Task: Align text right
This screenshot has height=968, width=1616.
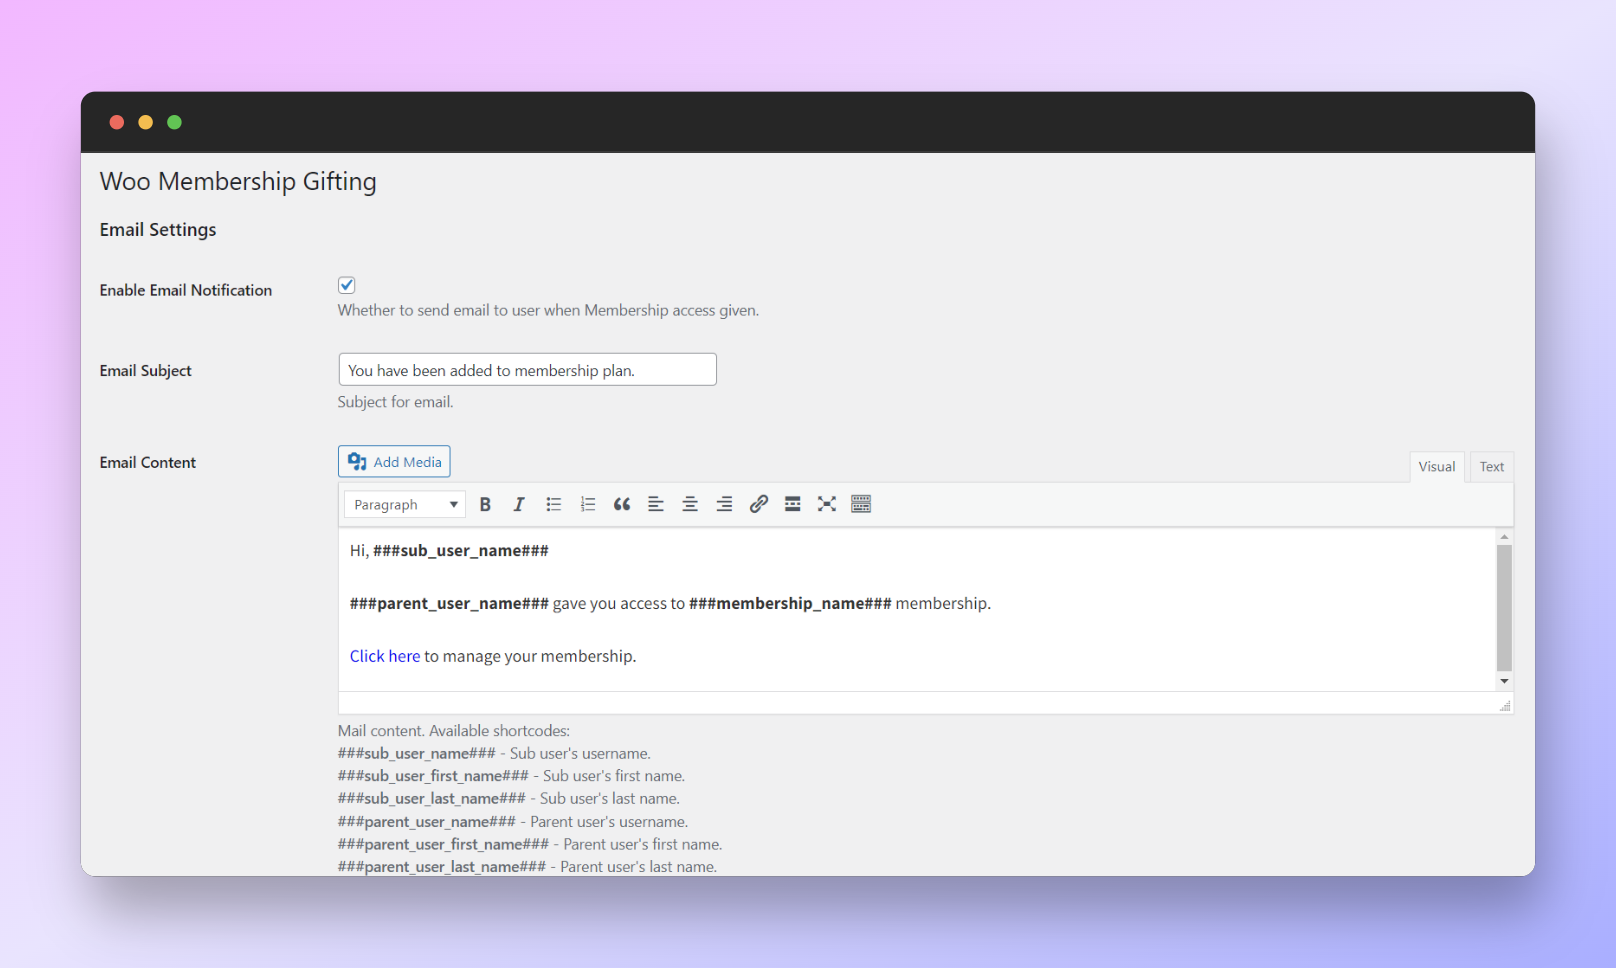Action: point(724,504)
